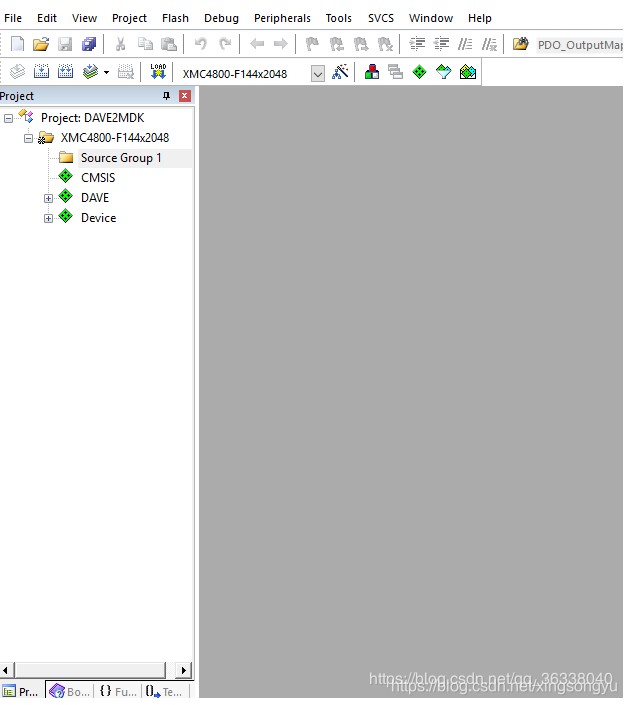
Task: Select Software Packs icon
Action: (444, 72)
